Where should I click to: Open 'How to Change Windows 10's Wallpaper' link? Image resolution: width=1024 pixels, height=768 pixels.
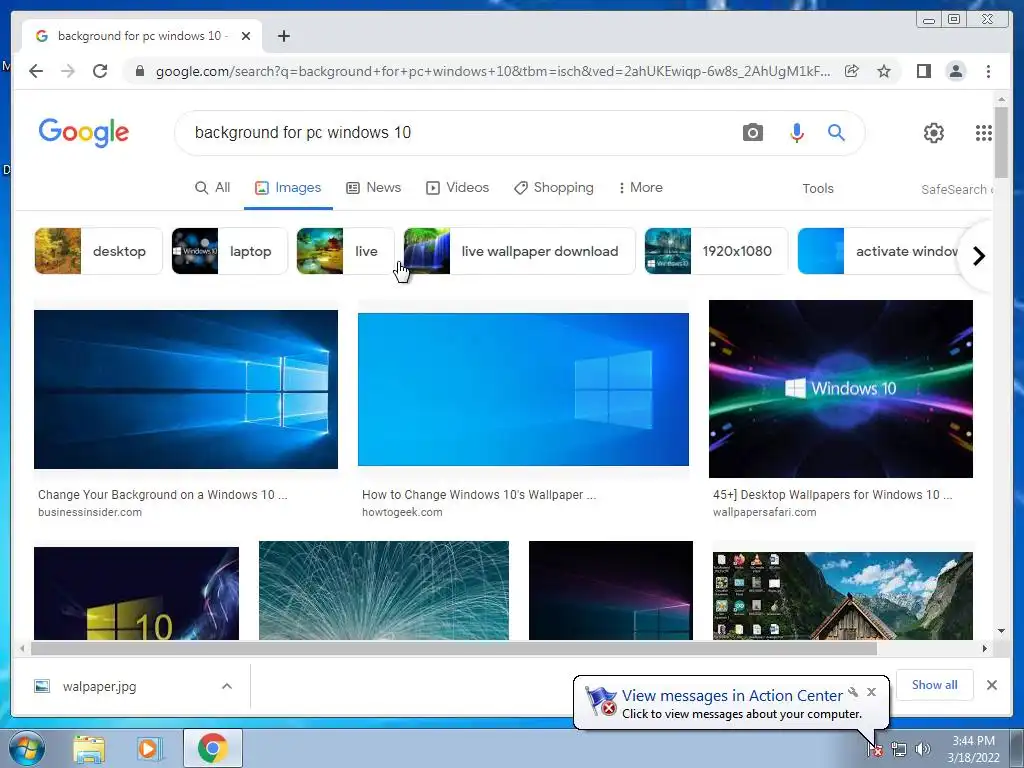click(479, 495)
